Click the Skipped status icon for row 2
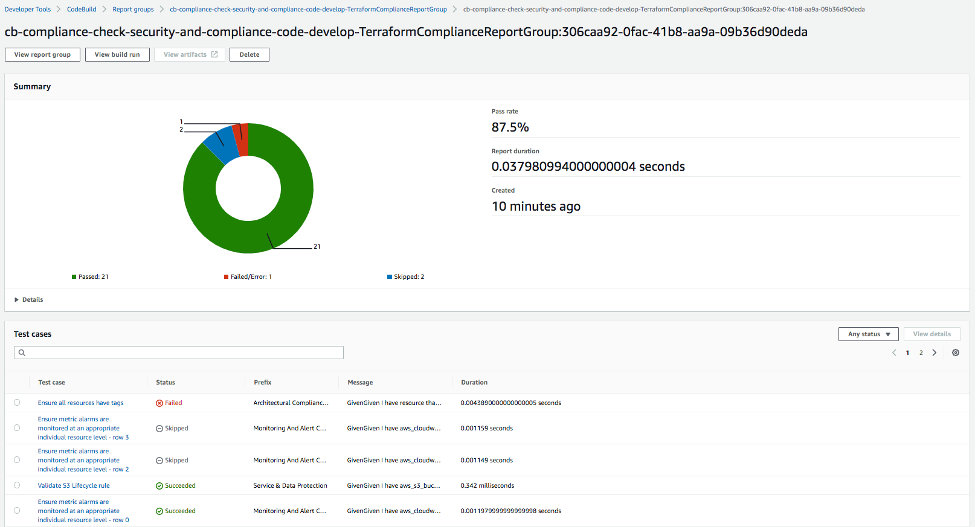Viewport: 977px width, 527px height. click(x=160, y=460)
